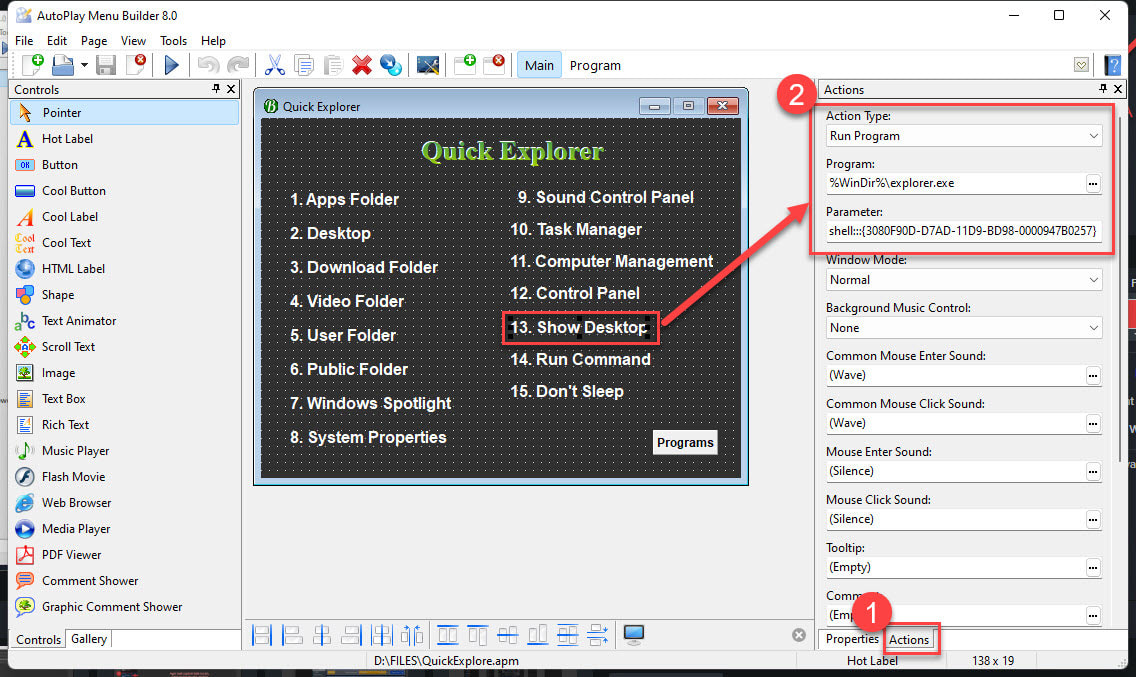The width and height of the screenshot is (1136, 677).
Task: Open the View menu
Action: pos(133,41)
